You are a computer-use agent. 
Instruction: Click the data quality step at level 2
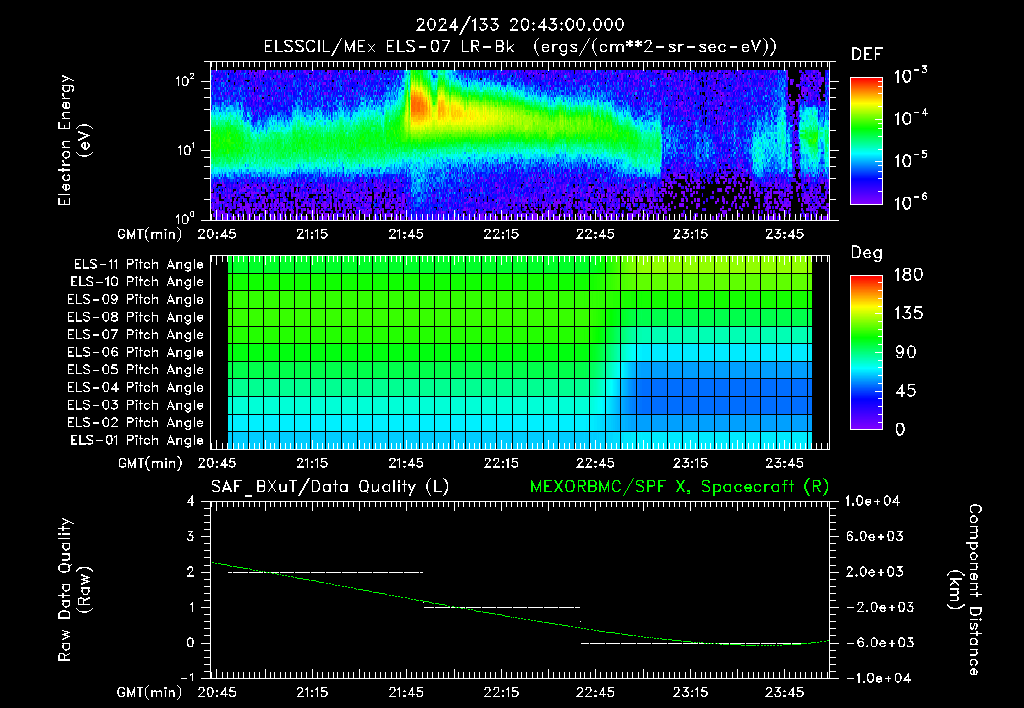tap(325, 573)
